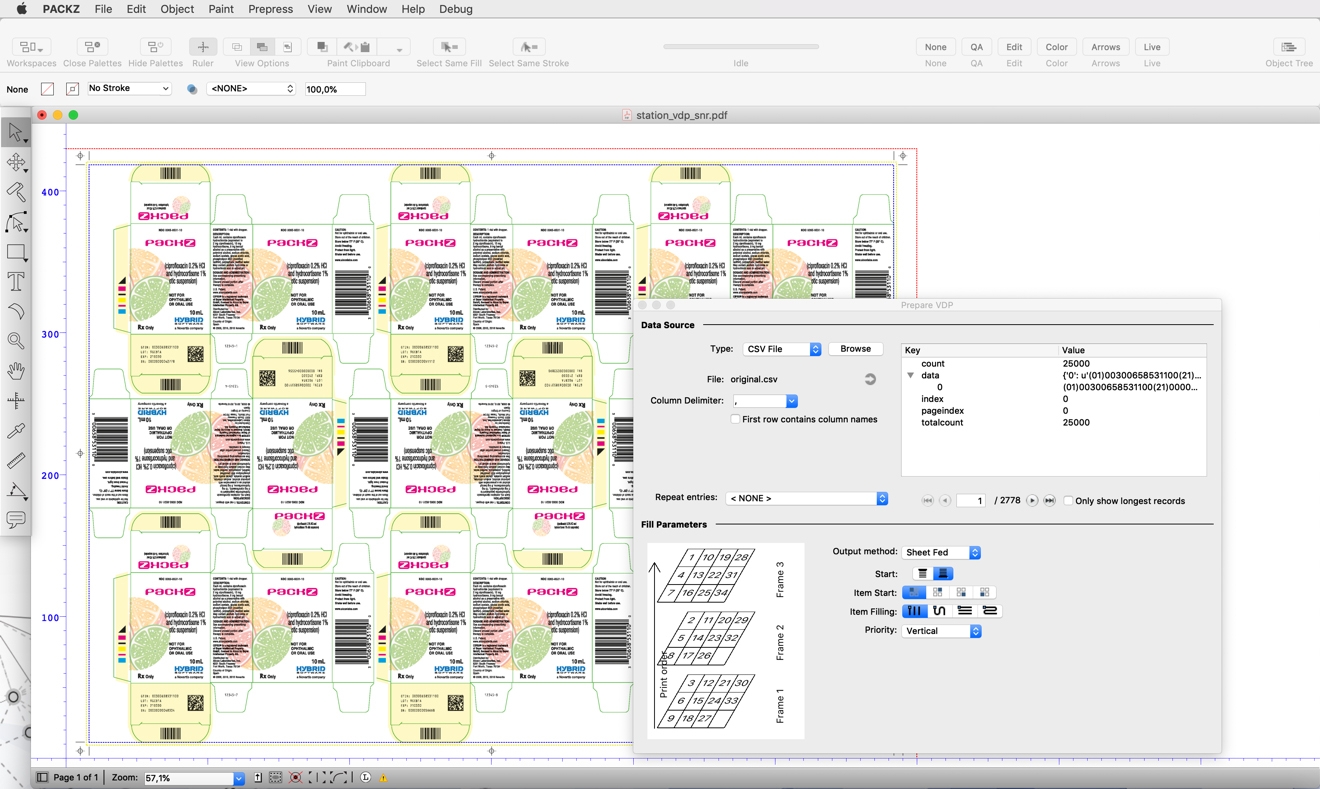This screenshot has width=1320, height=789.
Task: Set Start to top option
Action: pyautogui.click(x=922, y=574)
